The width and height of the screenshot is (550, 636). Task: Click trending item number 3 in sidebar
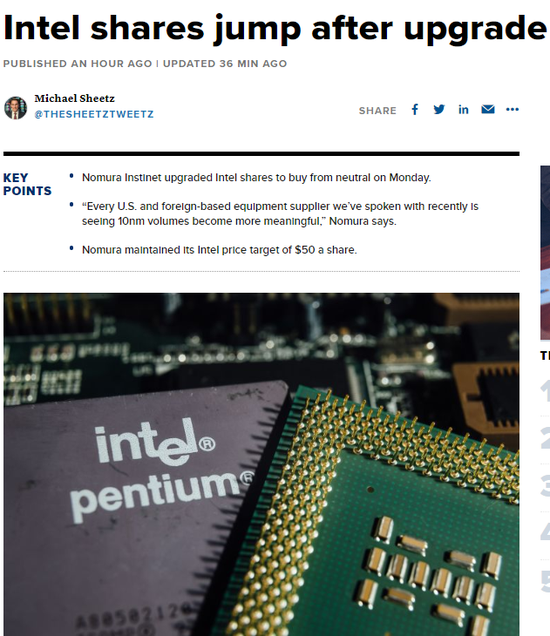(x=545, y=486)
